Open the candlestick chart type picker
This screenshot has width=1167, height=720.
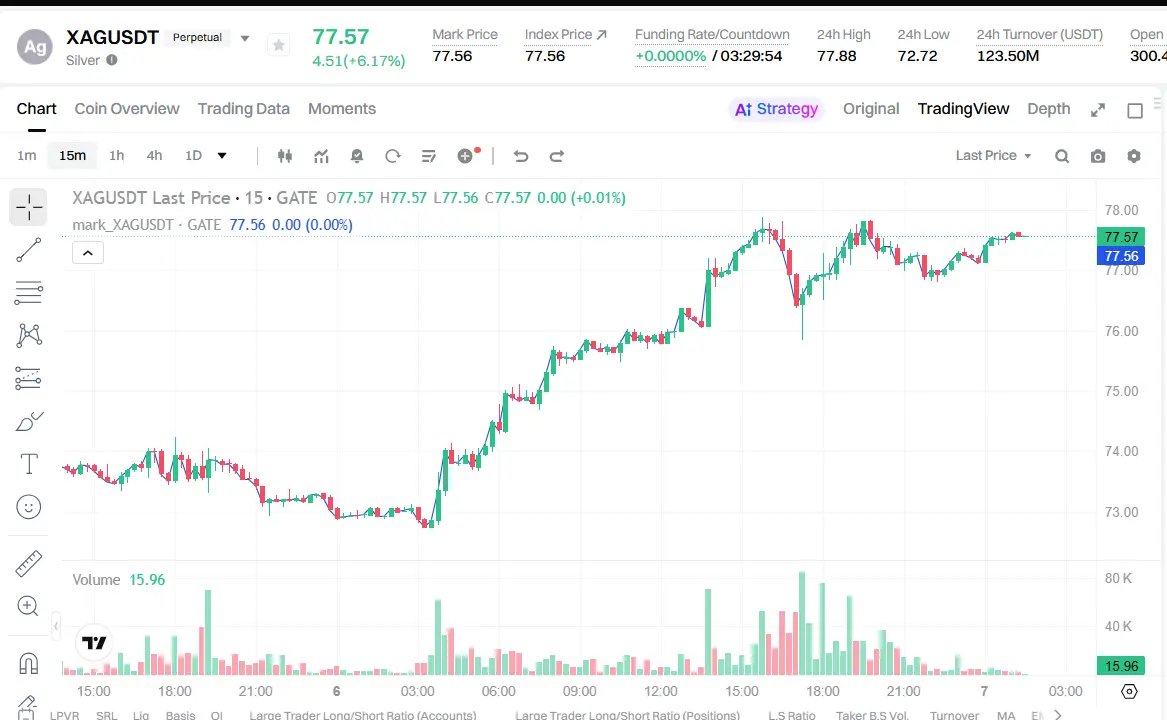coord(284,156)
